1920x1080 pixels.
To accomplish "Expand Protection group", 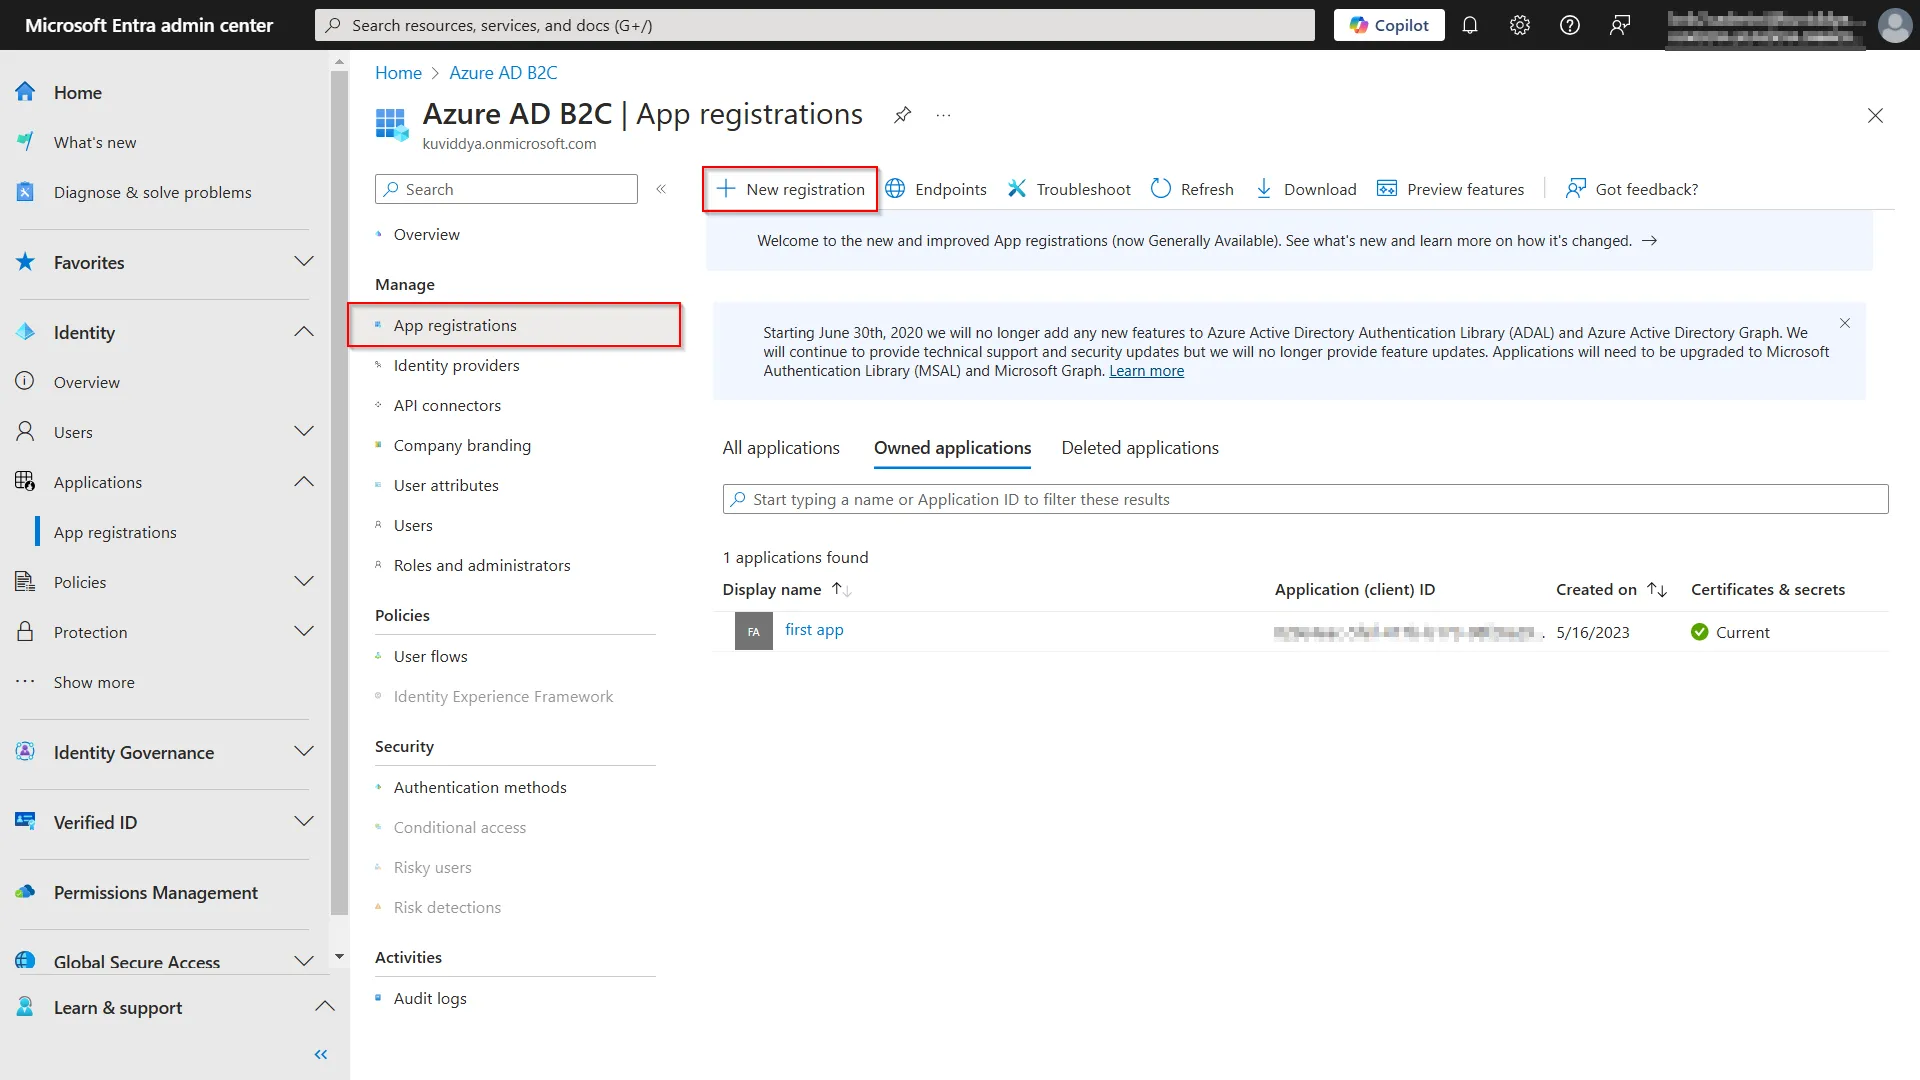I will pyautogui.click(x=304, y=632).
